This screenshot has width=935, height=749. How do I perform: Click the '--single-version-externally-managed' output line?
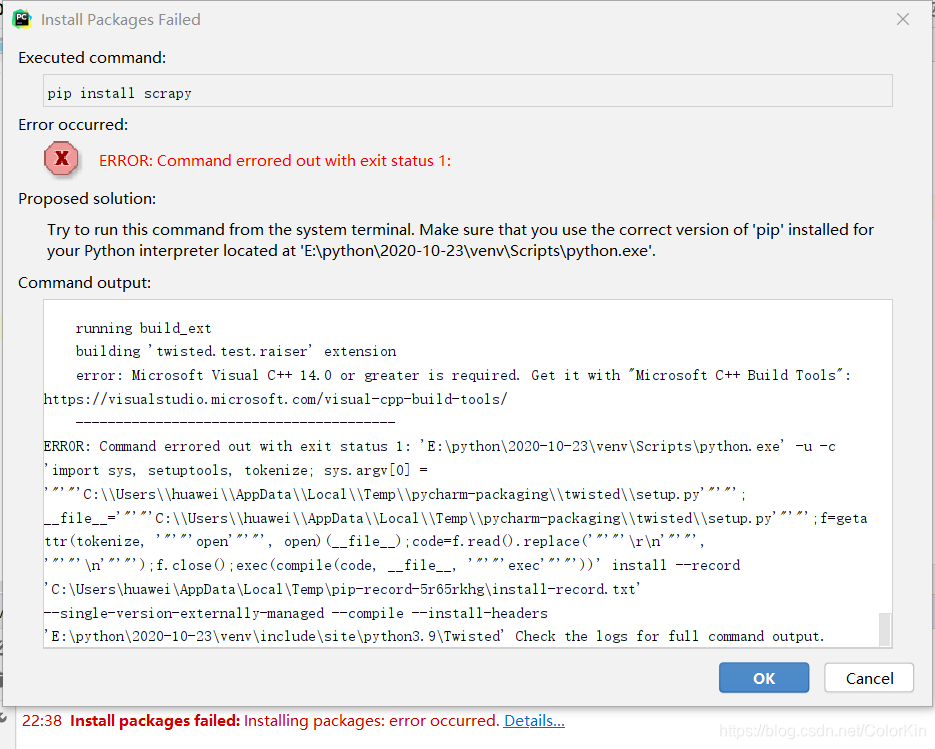[296, 613]
